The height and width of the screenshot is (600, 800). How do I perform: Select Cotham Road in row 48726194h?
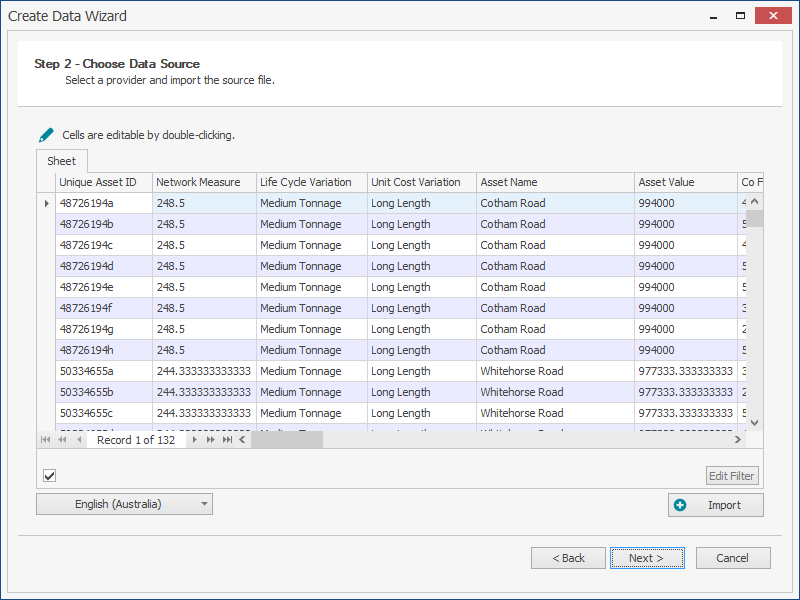[556, 350]
